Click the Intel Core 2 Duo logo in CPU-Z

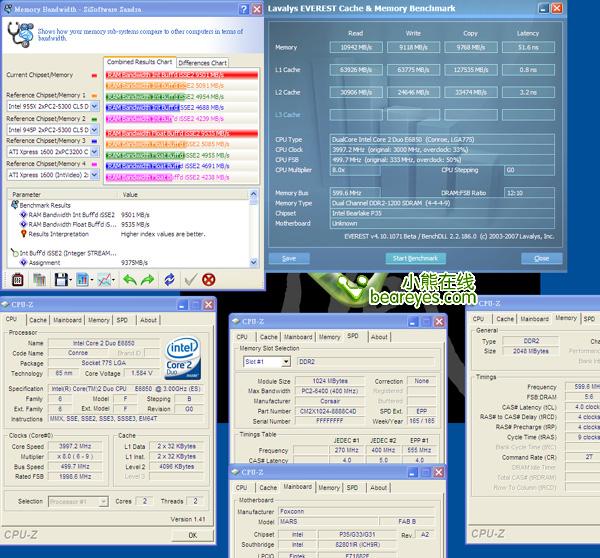(183, 358)
